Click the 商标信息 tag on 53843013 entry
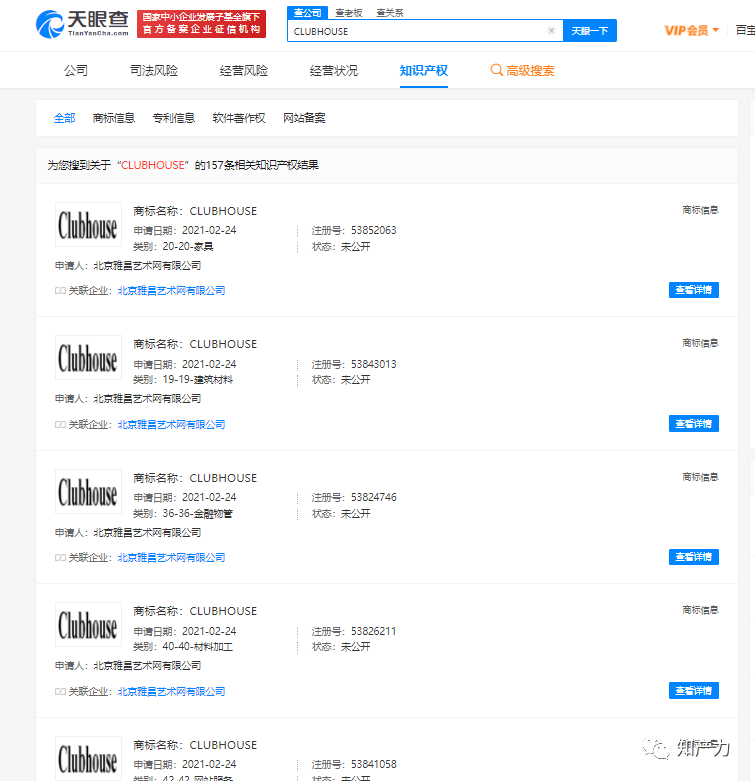The image size is (755, 781). click(x=700, y=343)
